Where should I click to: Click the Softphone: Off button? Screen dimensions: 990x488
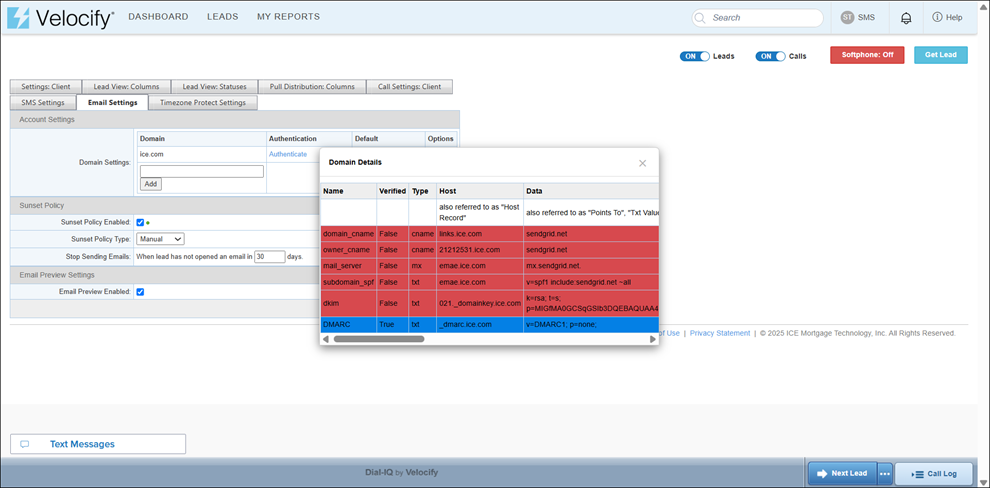[868, 55]
